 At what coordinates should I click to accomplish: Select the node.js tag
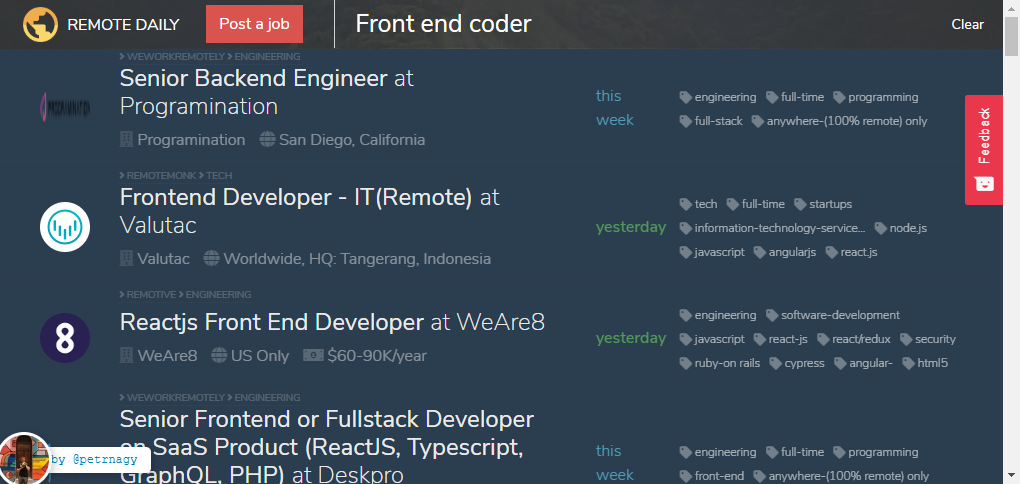coord(908,228)
